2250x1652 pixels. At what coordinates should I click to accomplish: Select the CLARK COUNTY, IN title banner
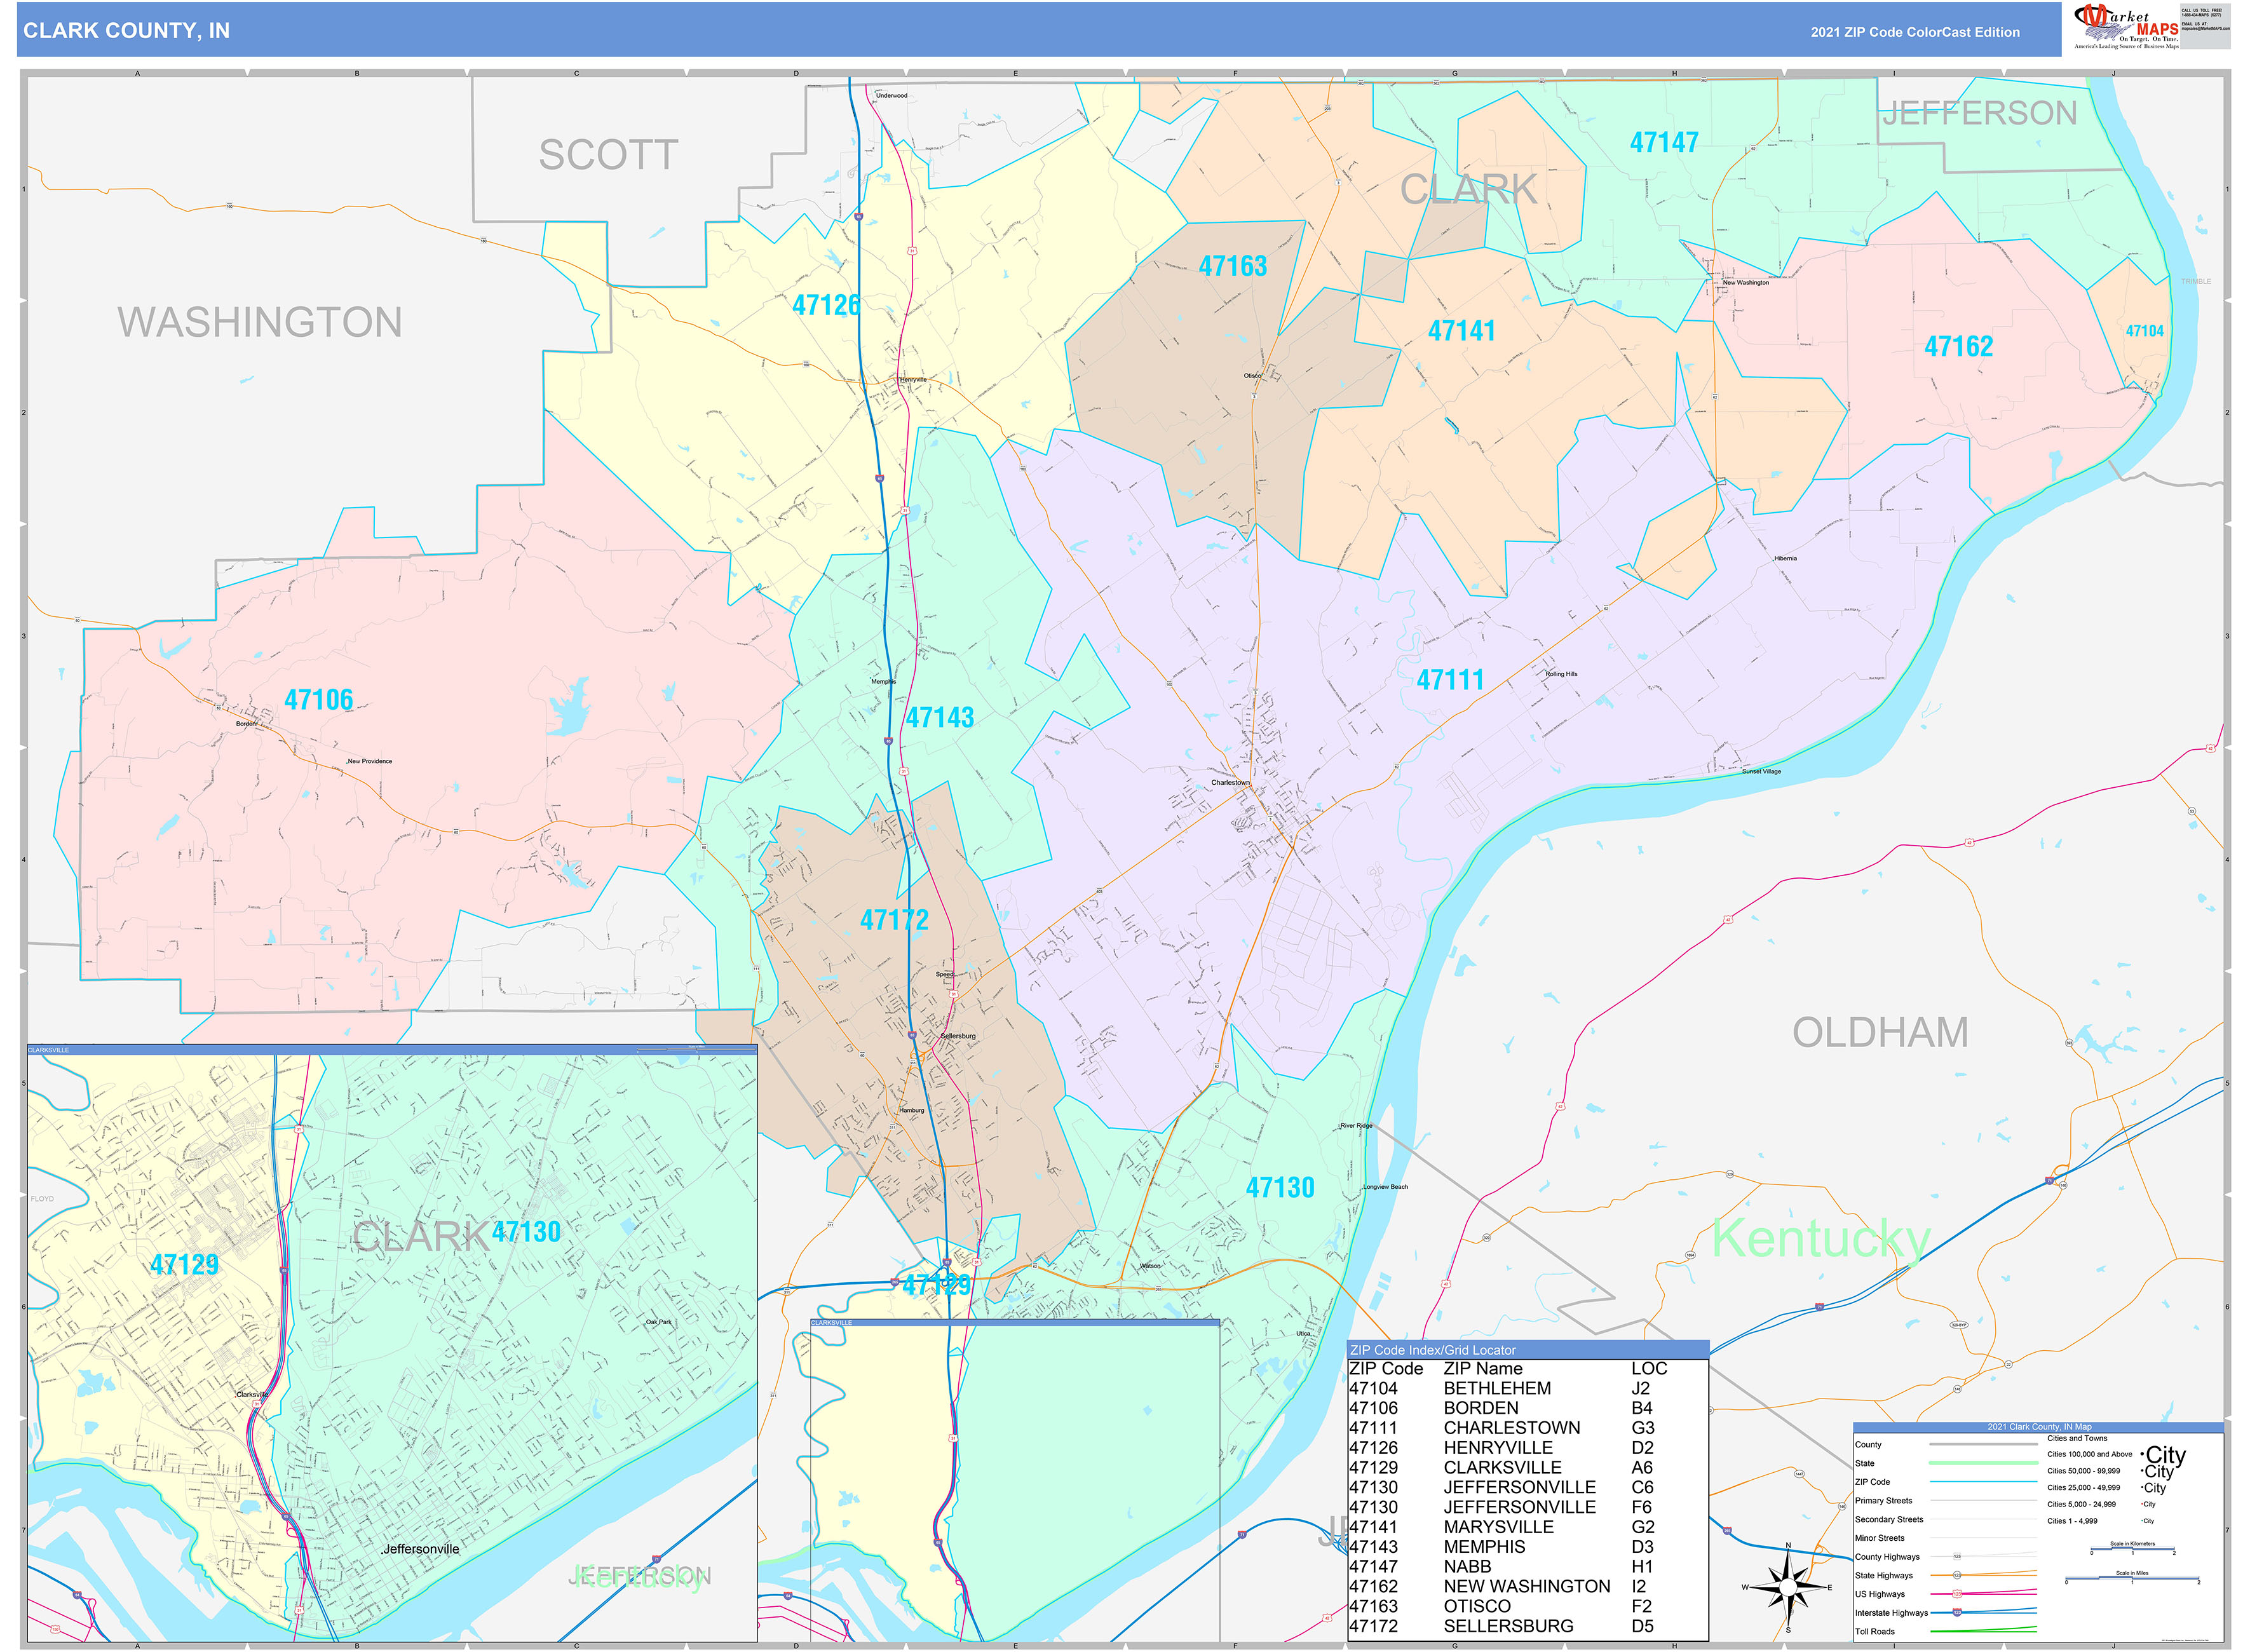(127, 32)
